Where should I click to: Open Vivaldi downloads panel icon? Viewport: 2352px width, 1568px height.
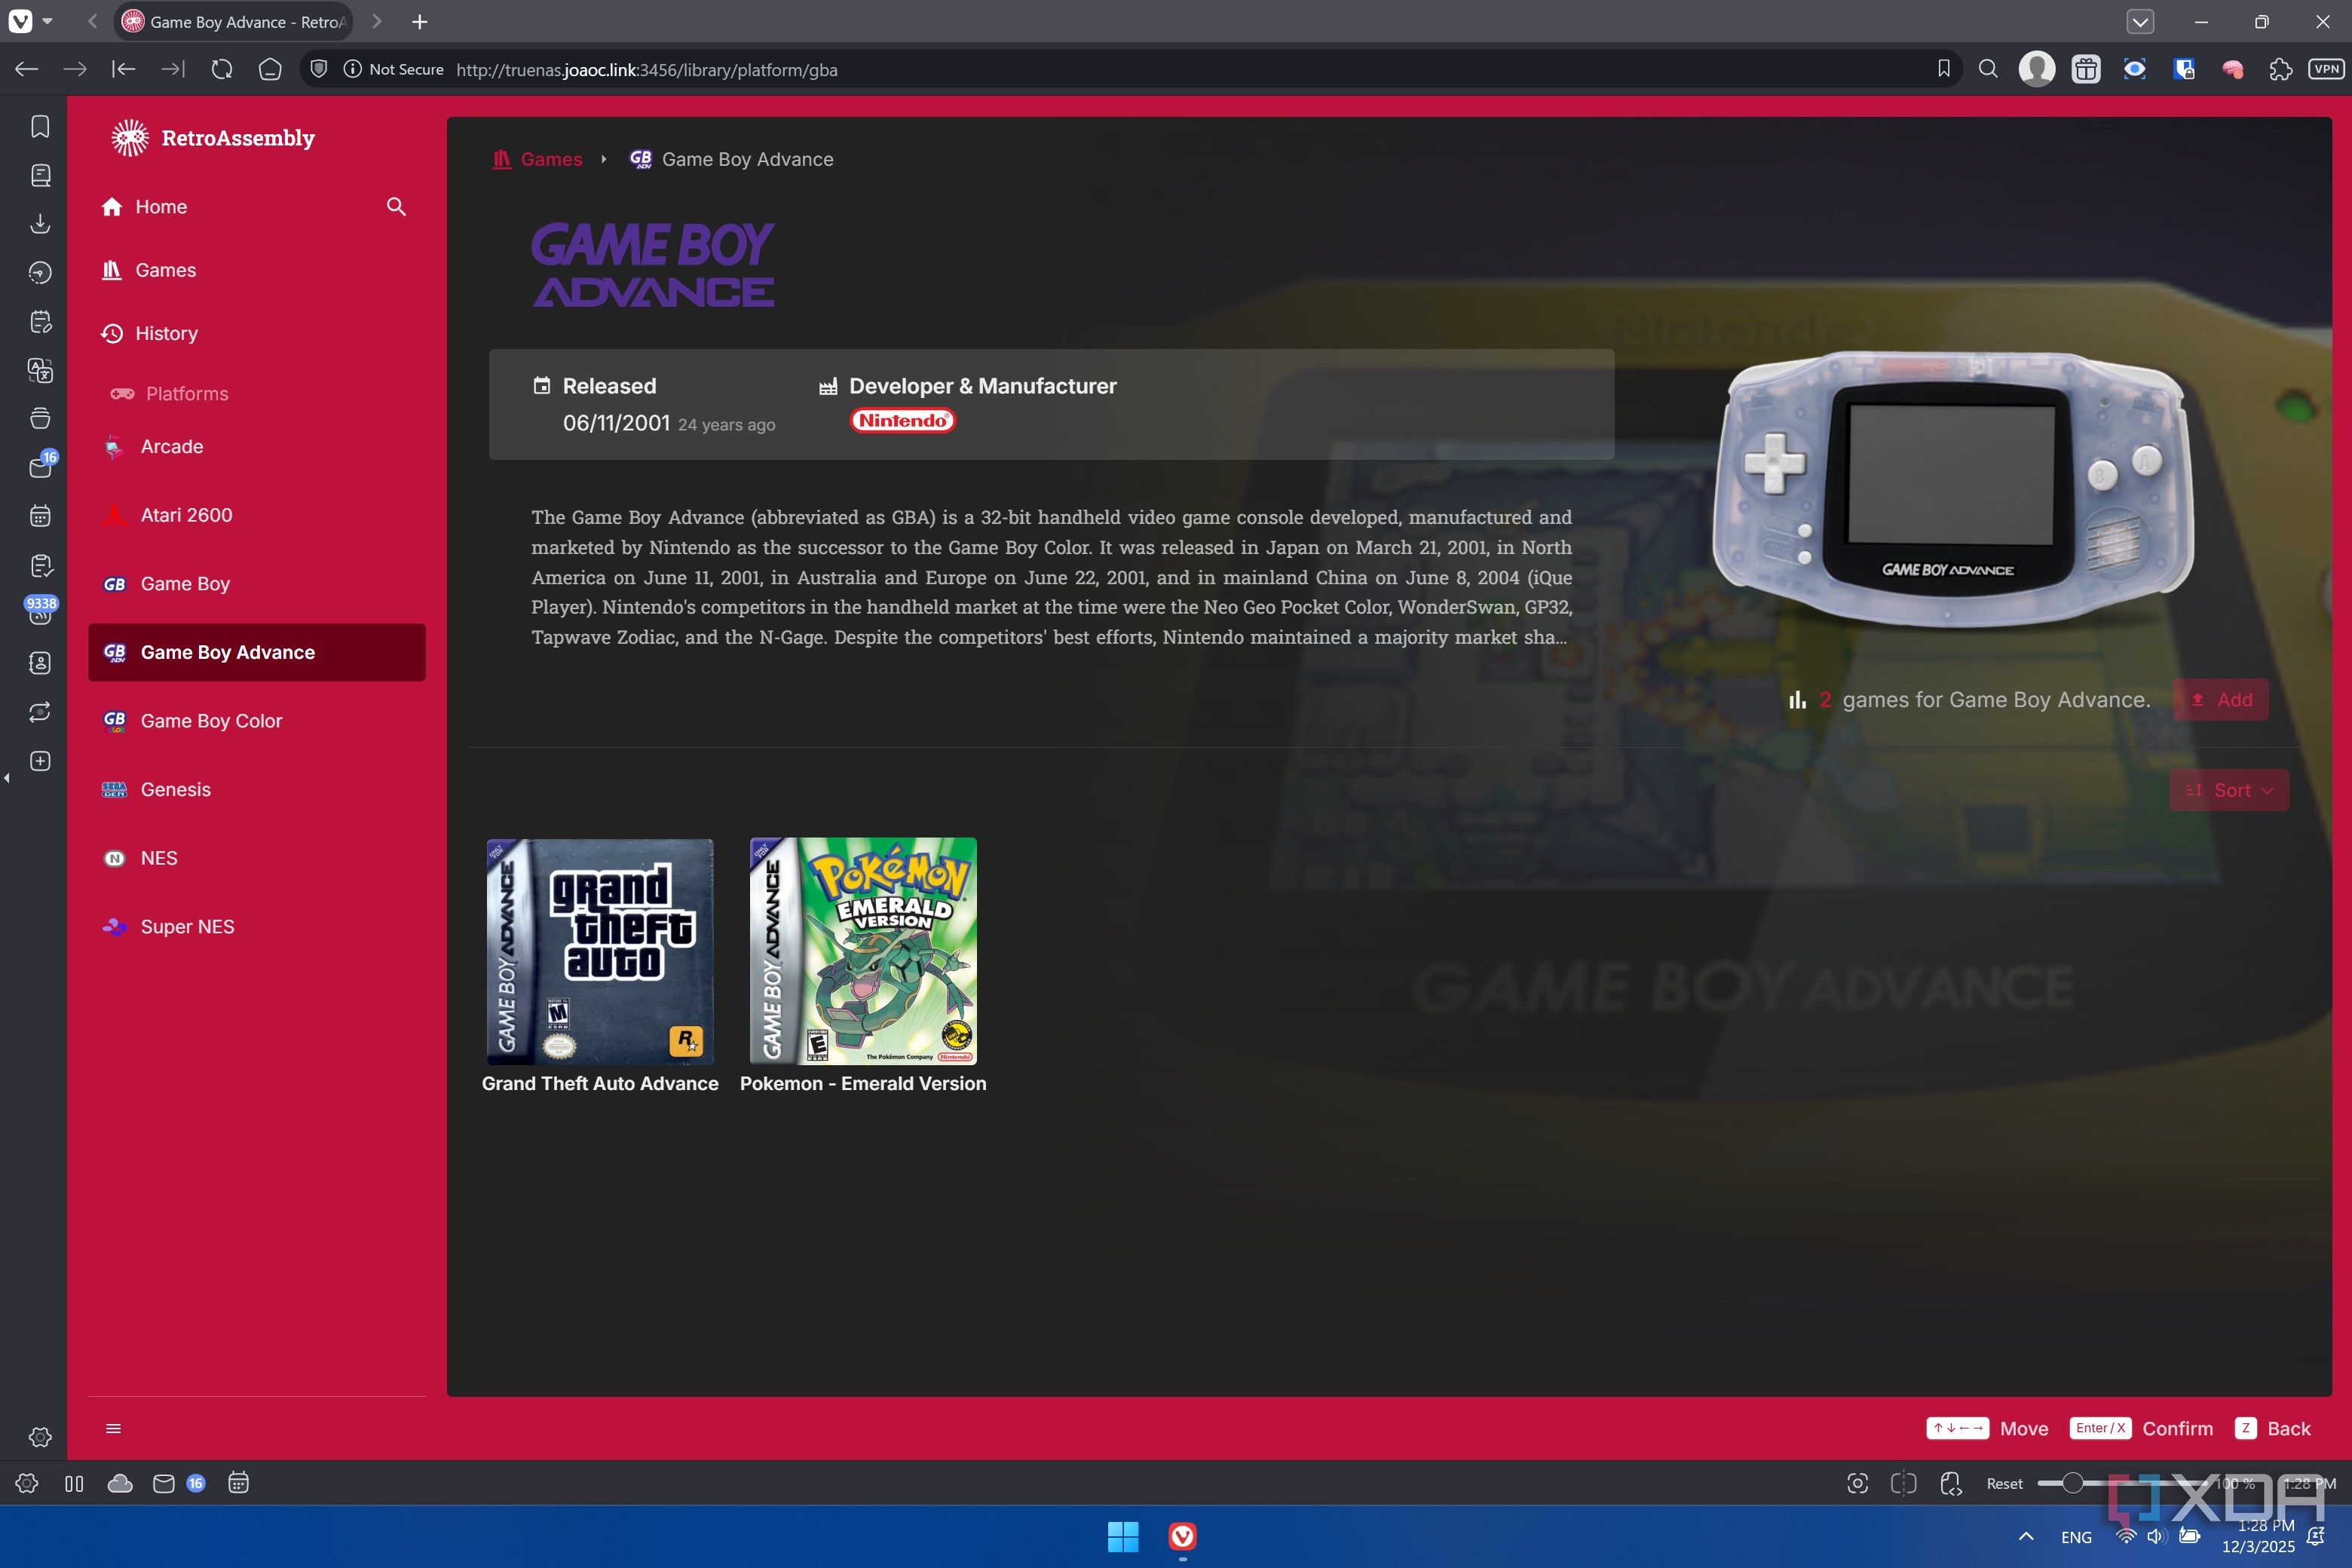tap(40, 224)
